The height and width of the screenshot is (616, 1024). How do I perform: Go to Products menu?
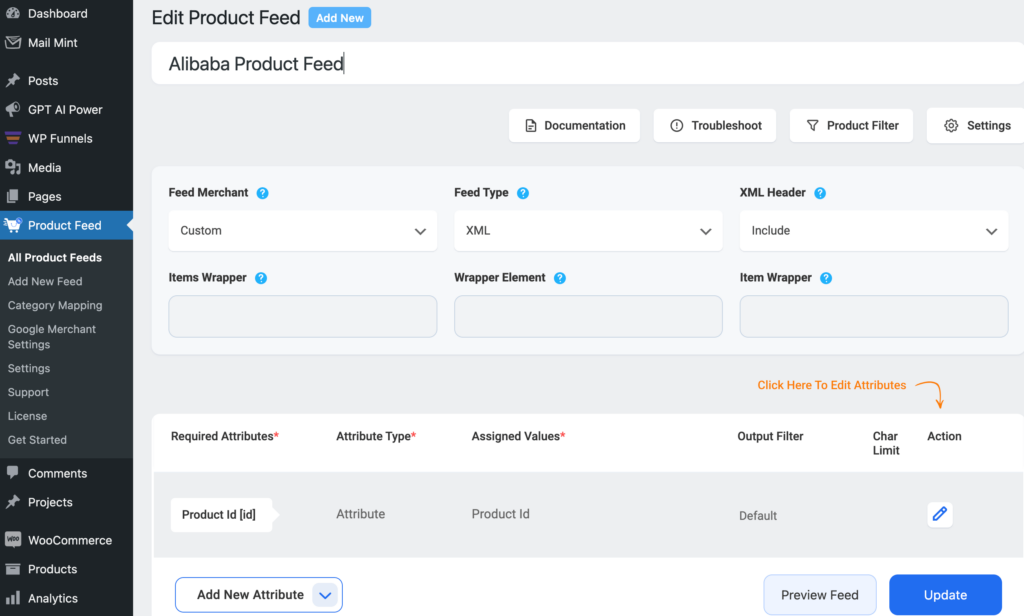pyautogui.click(x=52, y=568)
